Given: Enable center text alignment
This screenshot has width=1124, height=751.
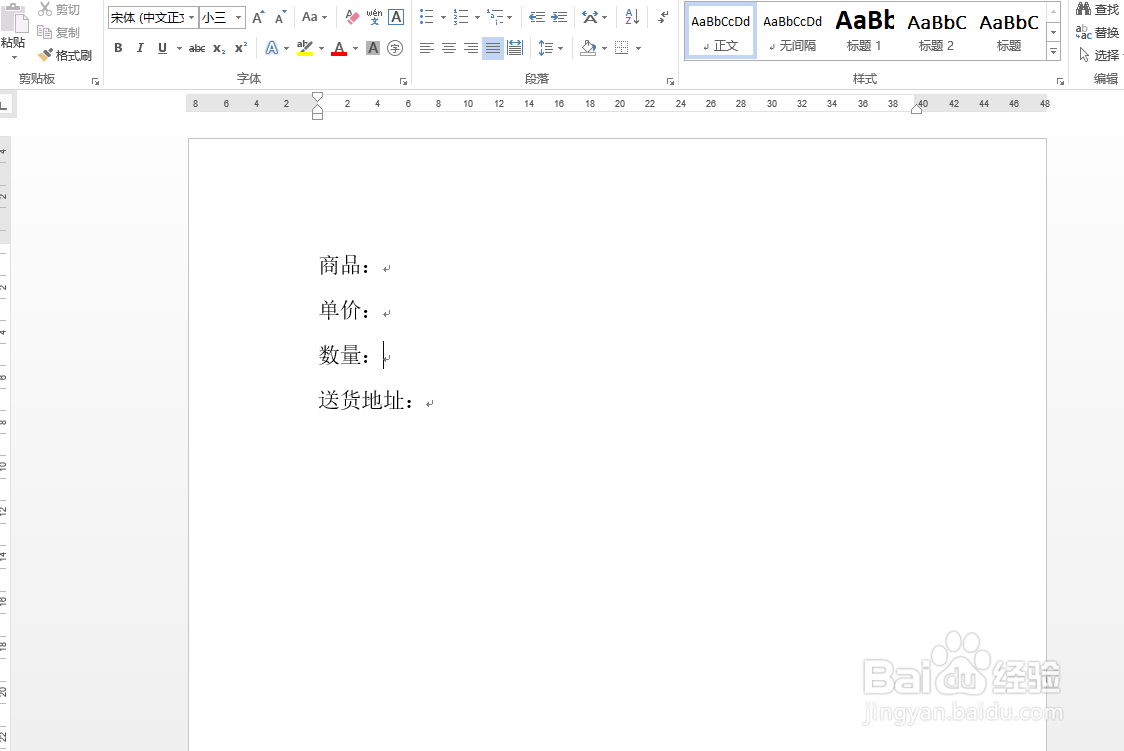Looking at the screenshot, I should click(x=447, y=47).
